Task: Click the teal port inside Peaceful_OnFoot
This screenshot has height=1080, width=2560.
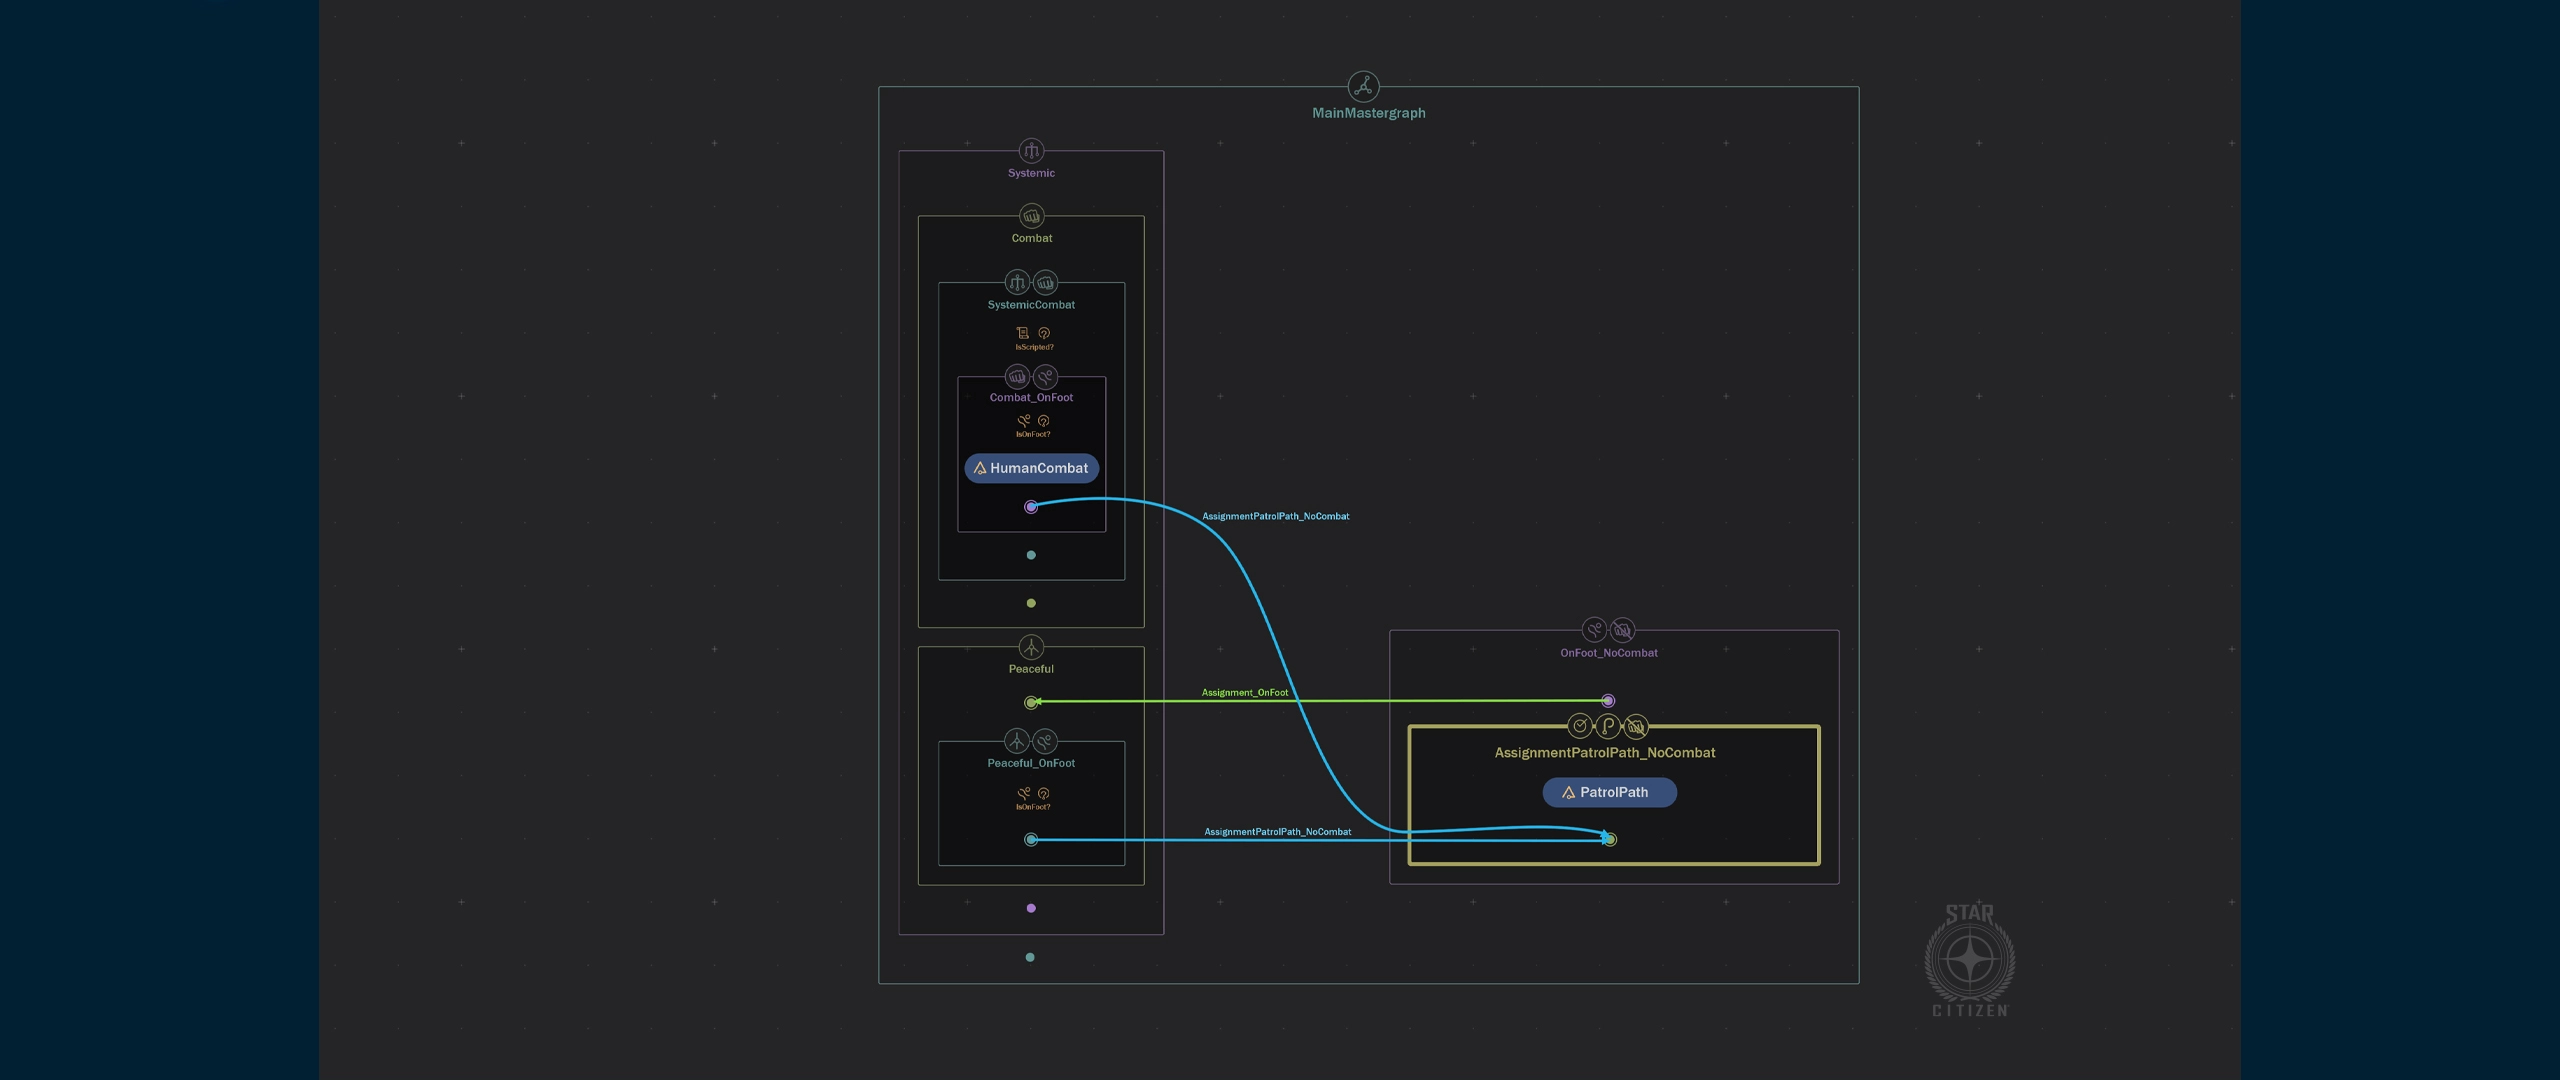Action: pyautogui.click(x=1031, y=840)
